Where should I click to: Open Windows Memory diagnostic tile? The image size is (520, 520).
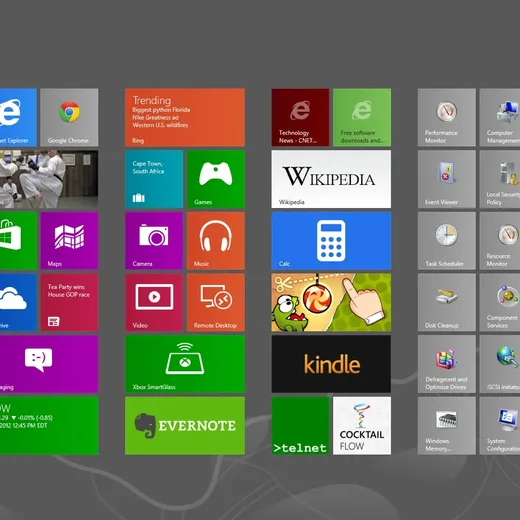pos(447,426)
